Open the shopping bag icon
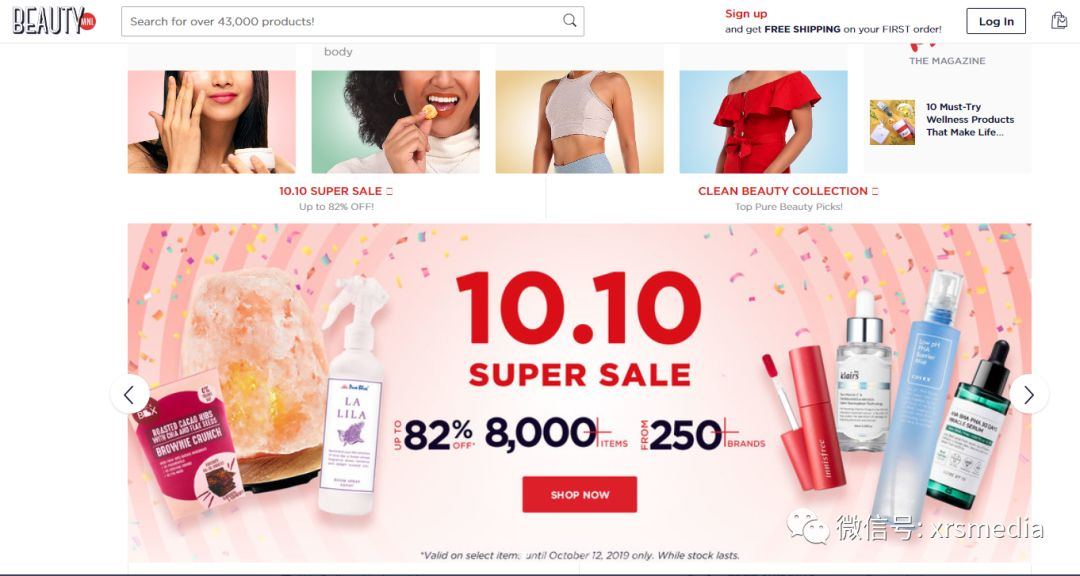The height and width of the screenshot is (576, 1080). (x=1059, y=21)
